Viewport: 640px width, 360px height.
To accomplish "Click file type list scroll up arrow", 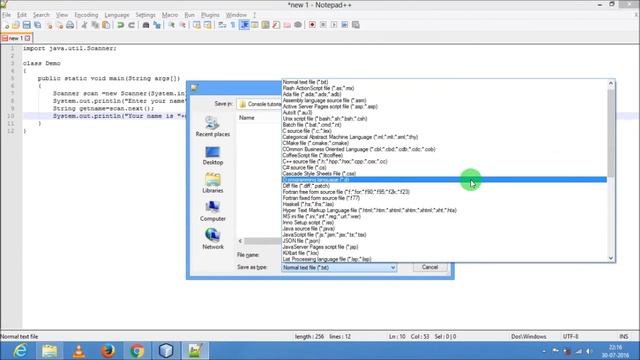I will point(611,83).
